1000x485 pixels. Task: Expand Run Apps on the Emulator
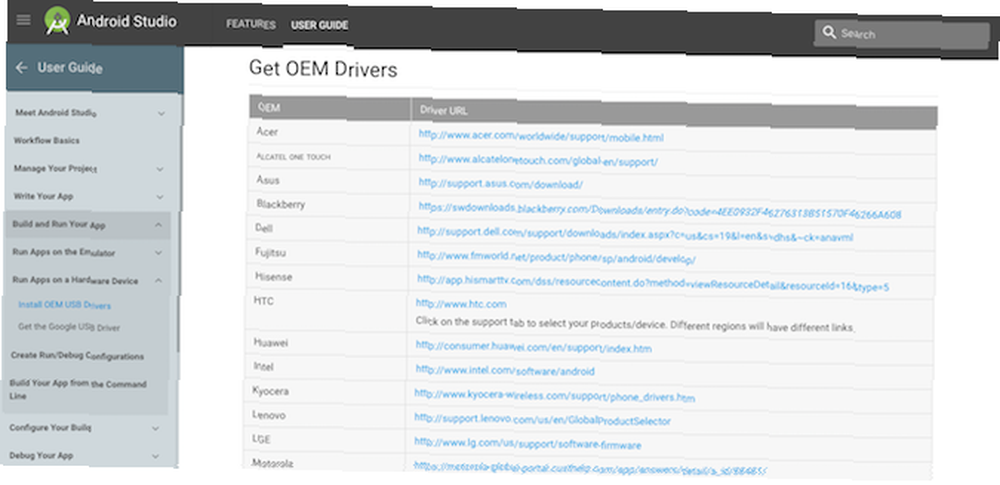pos(158,253)
